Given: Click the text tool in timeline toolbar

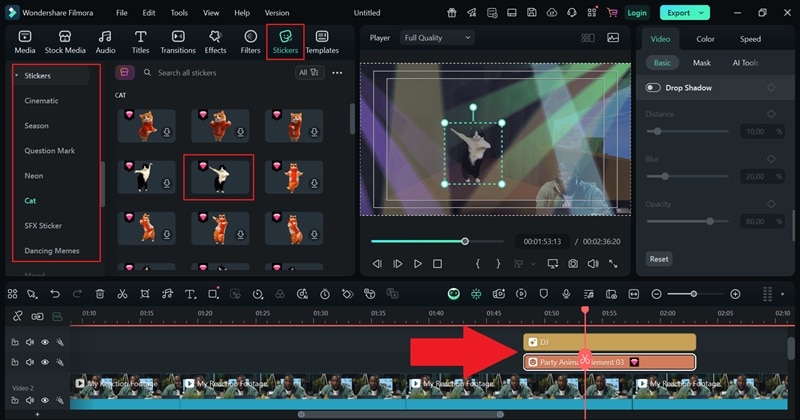Looking at the screenshot, I should (190, 293).
